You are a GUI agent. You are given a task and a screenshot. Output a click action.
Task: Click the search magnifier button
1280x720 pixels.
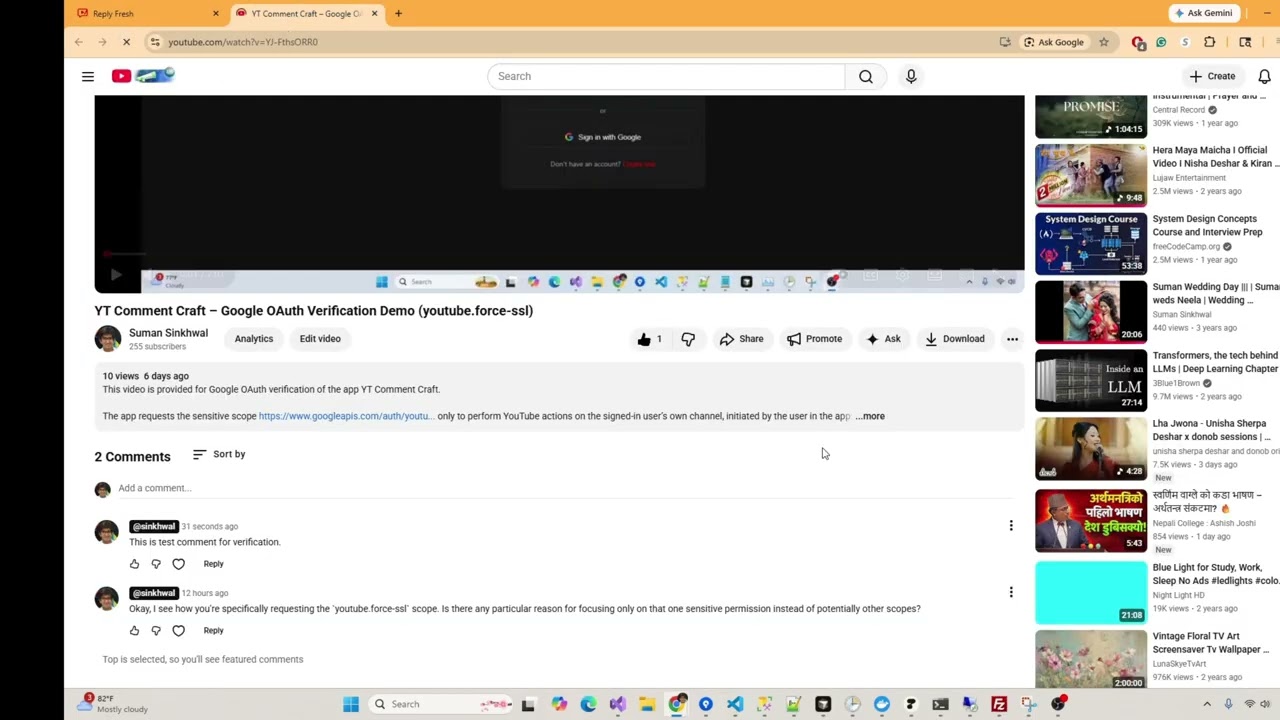866,76
